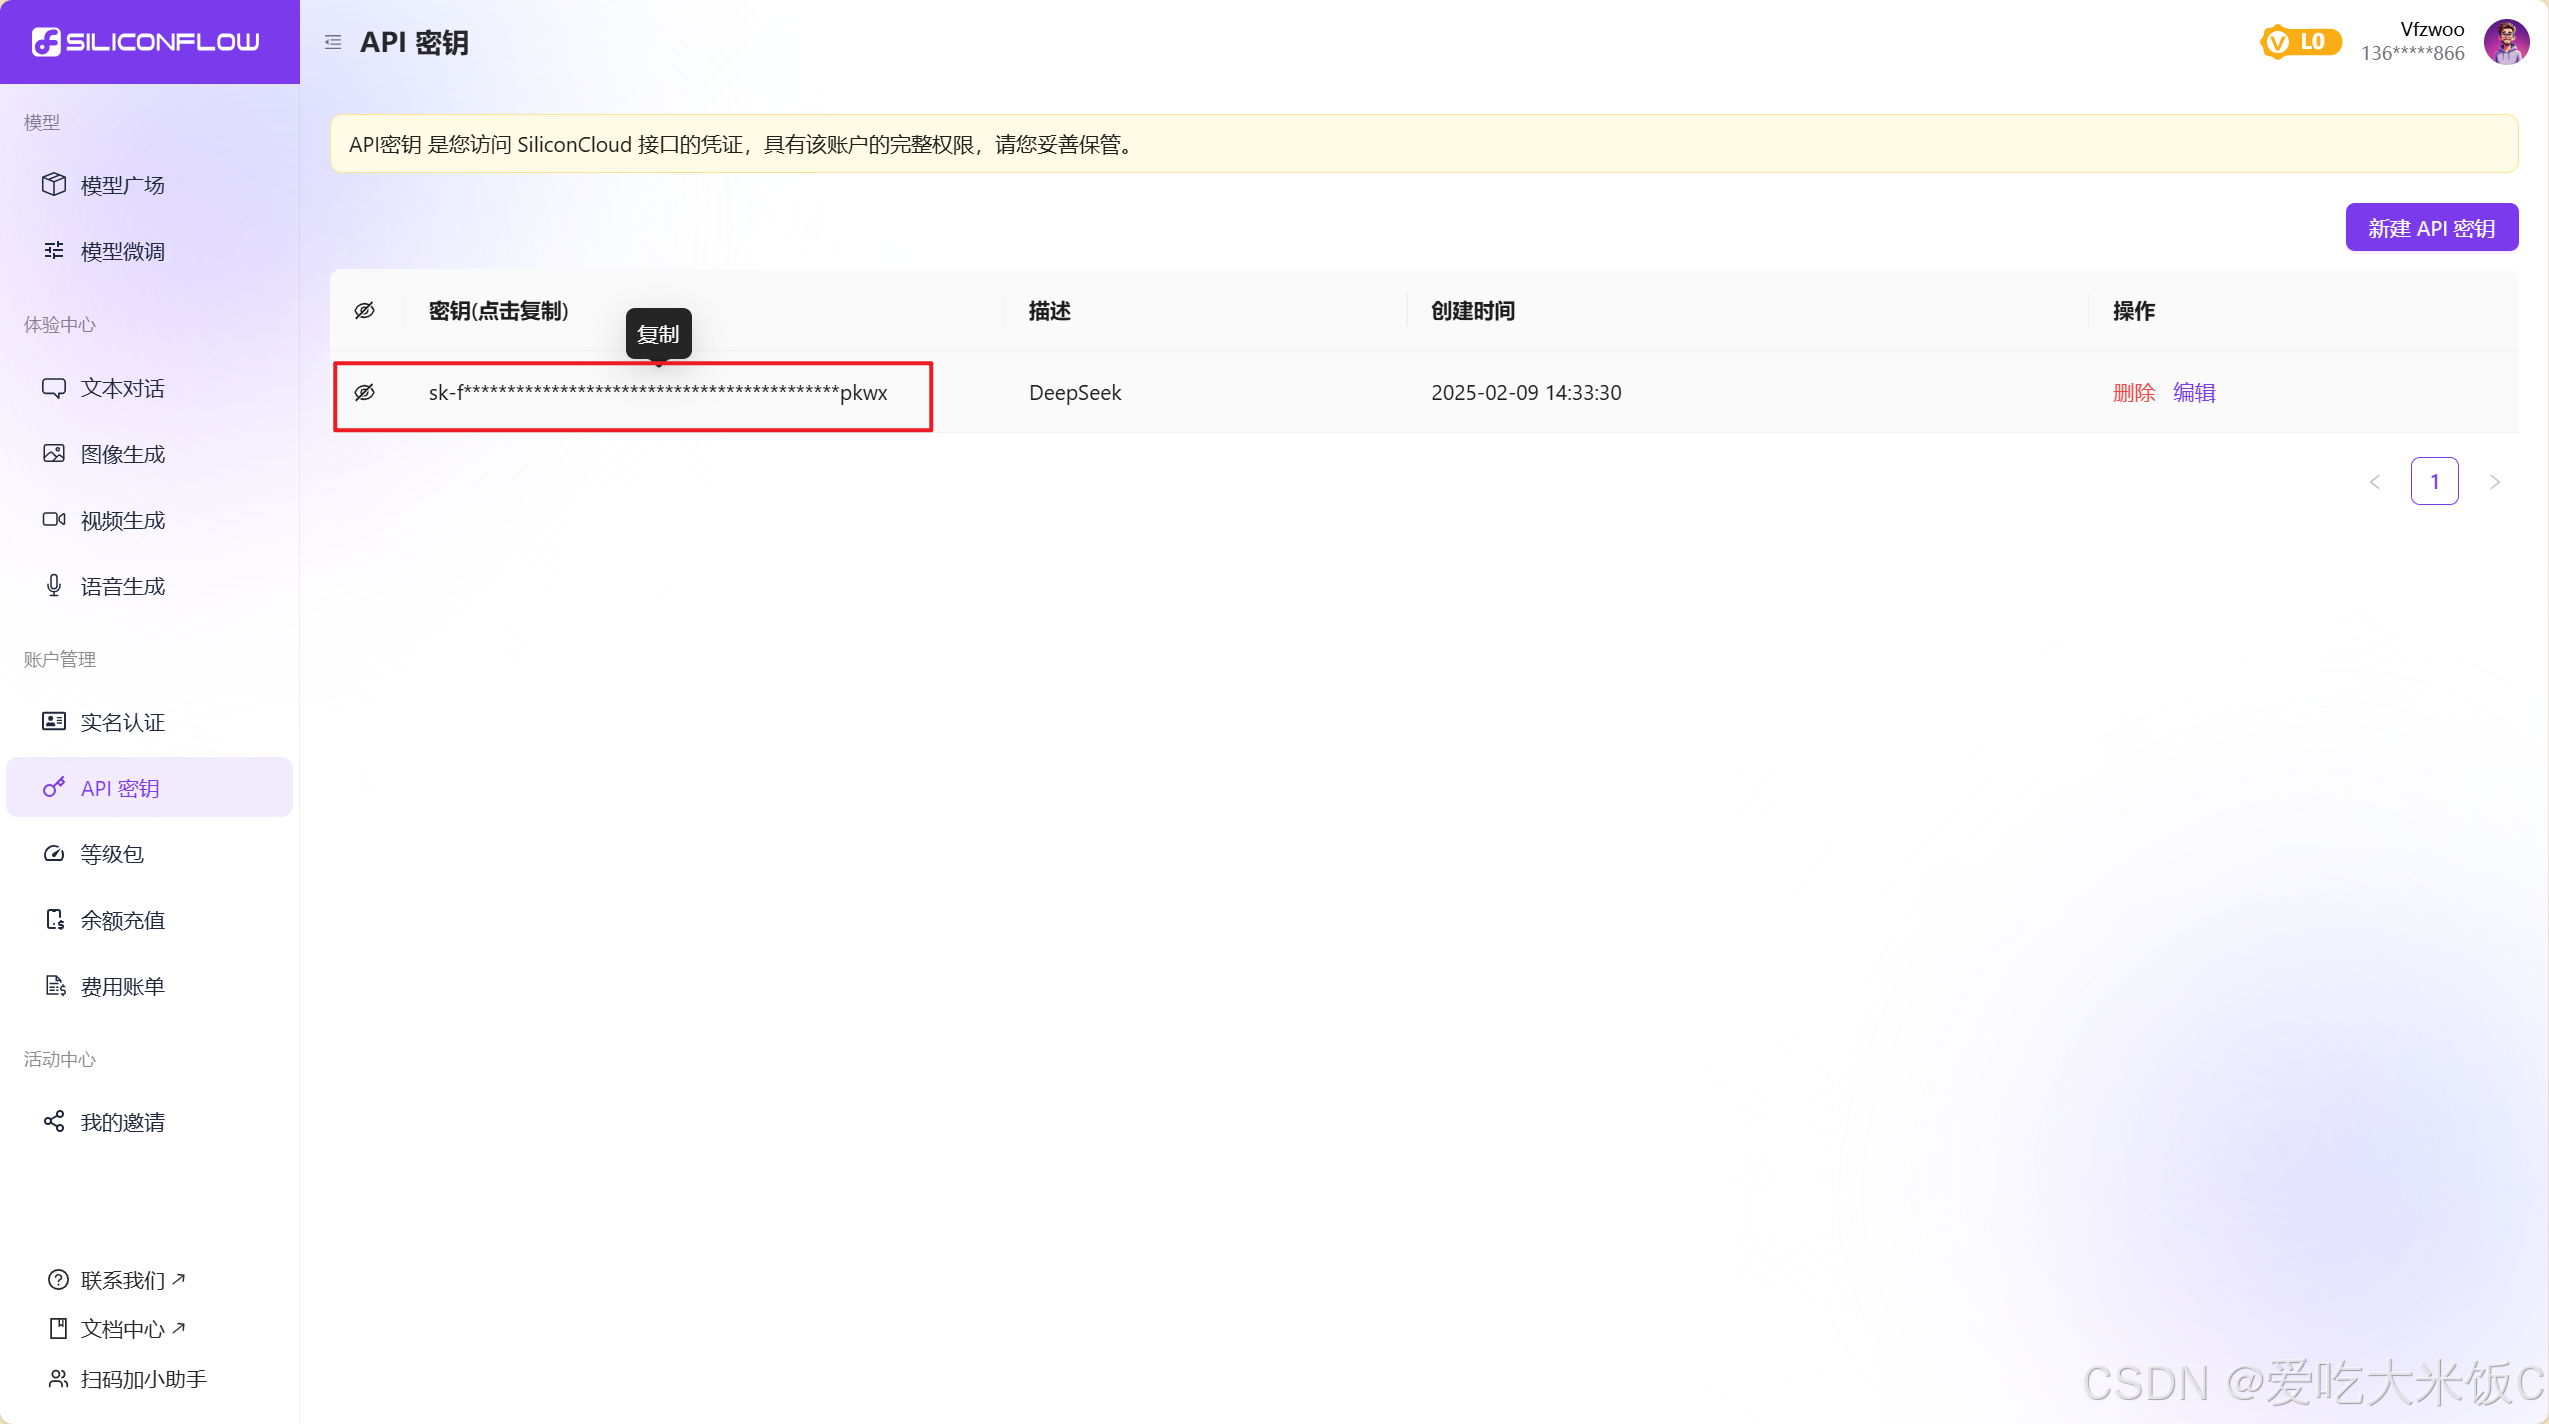Screen dimensions: 2549x1424
Task: Reveal the DeepSeek key with the eye icon
Action: (365, 393)
